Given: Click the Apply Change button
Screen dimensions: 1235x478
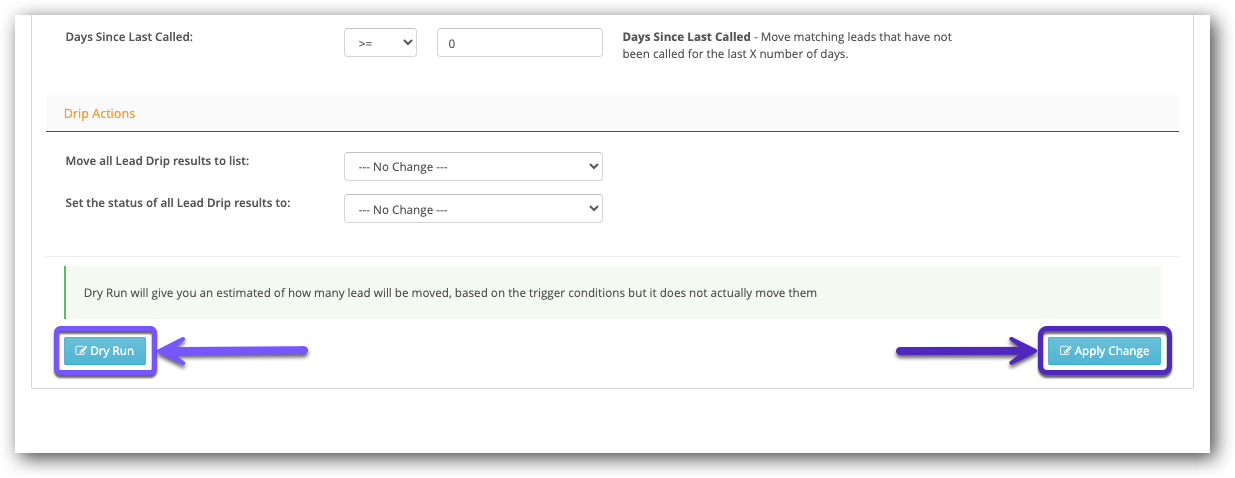Looking at the screenshot, I should point(1104,351).
